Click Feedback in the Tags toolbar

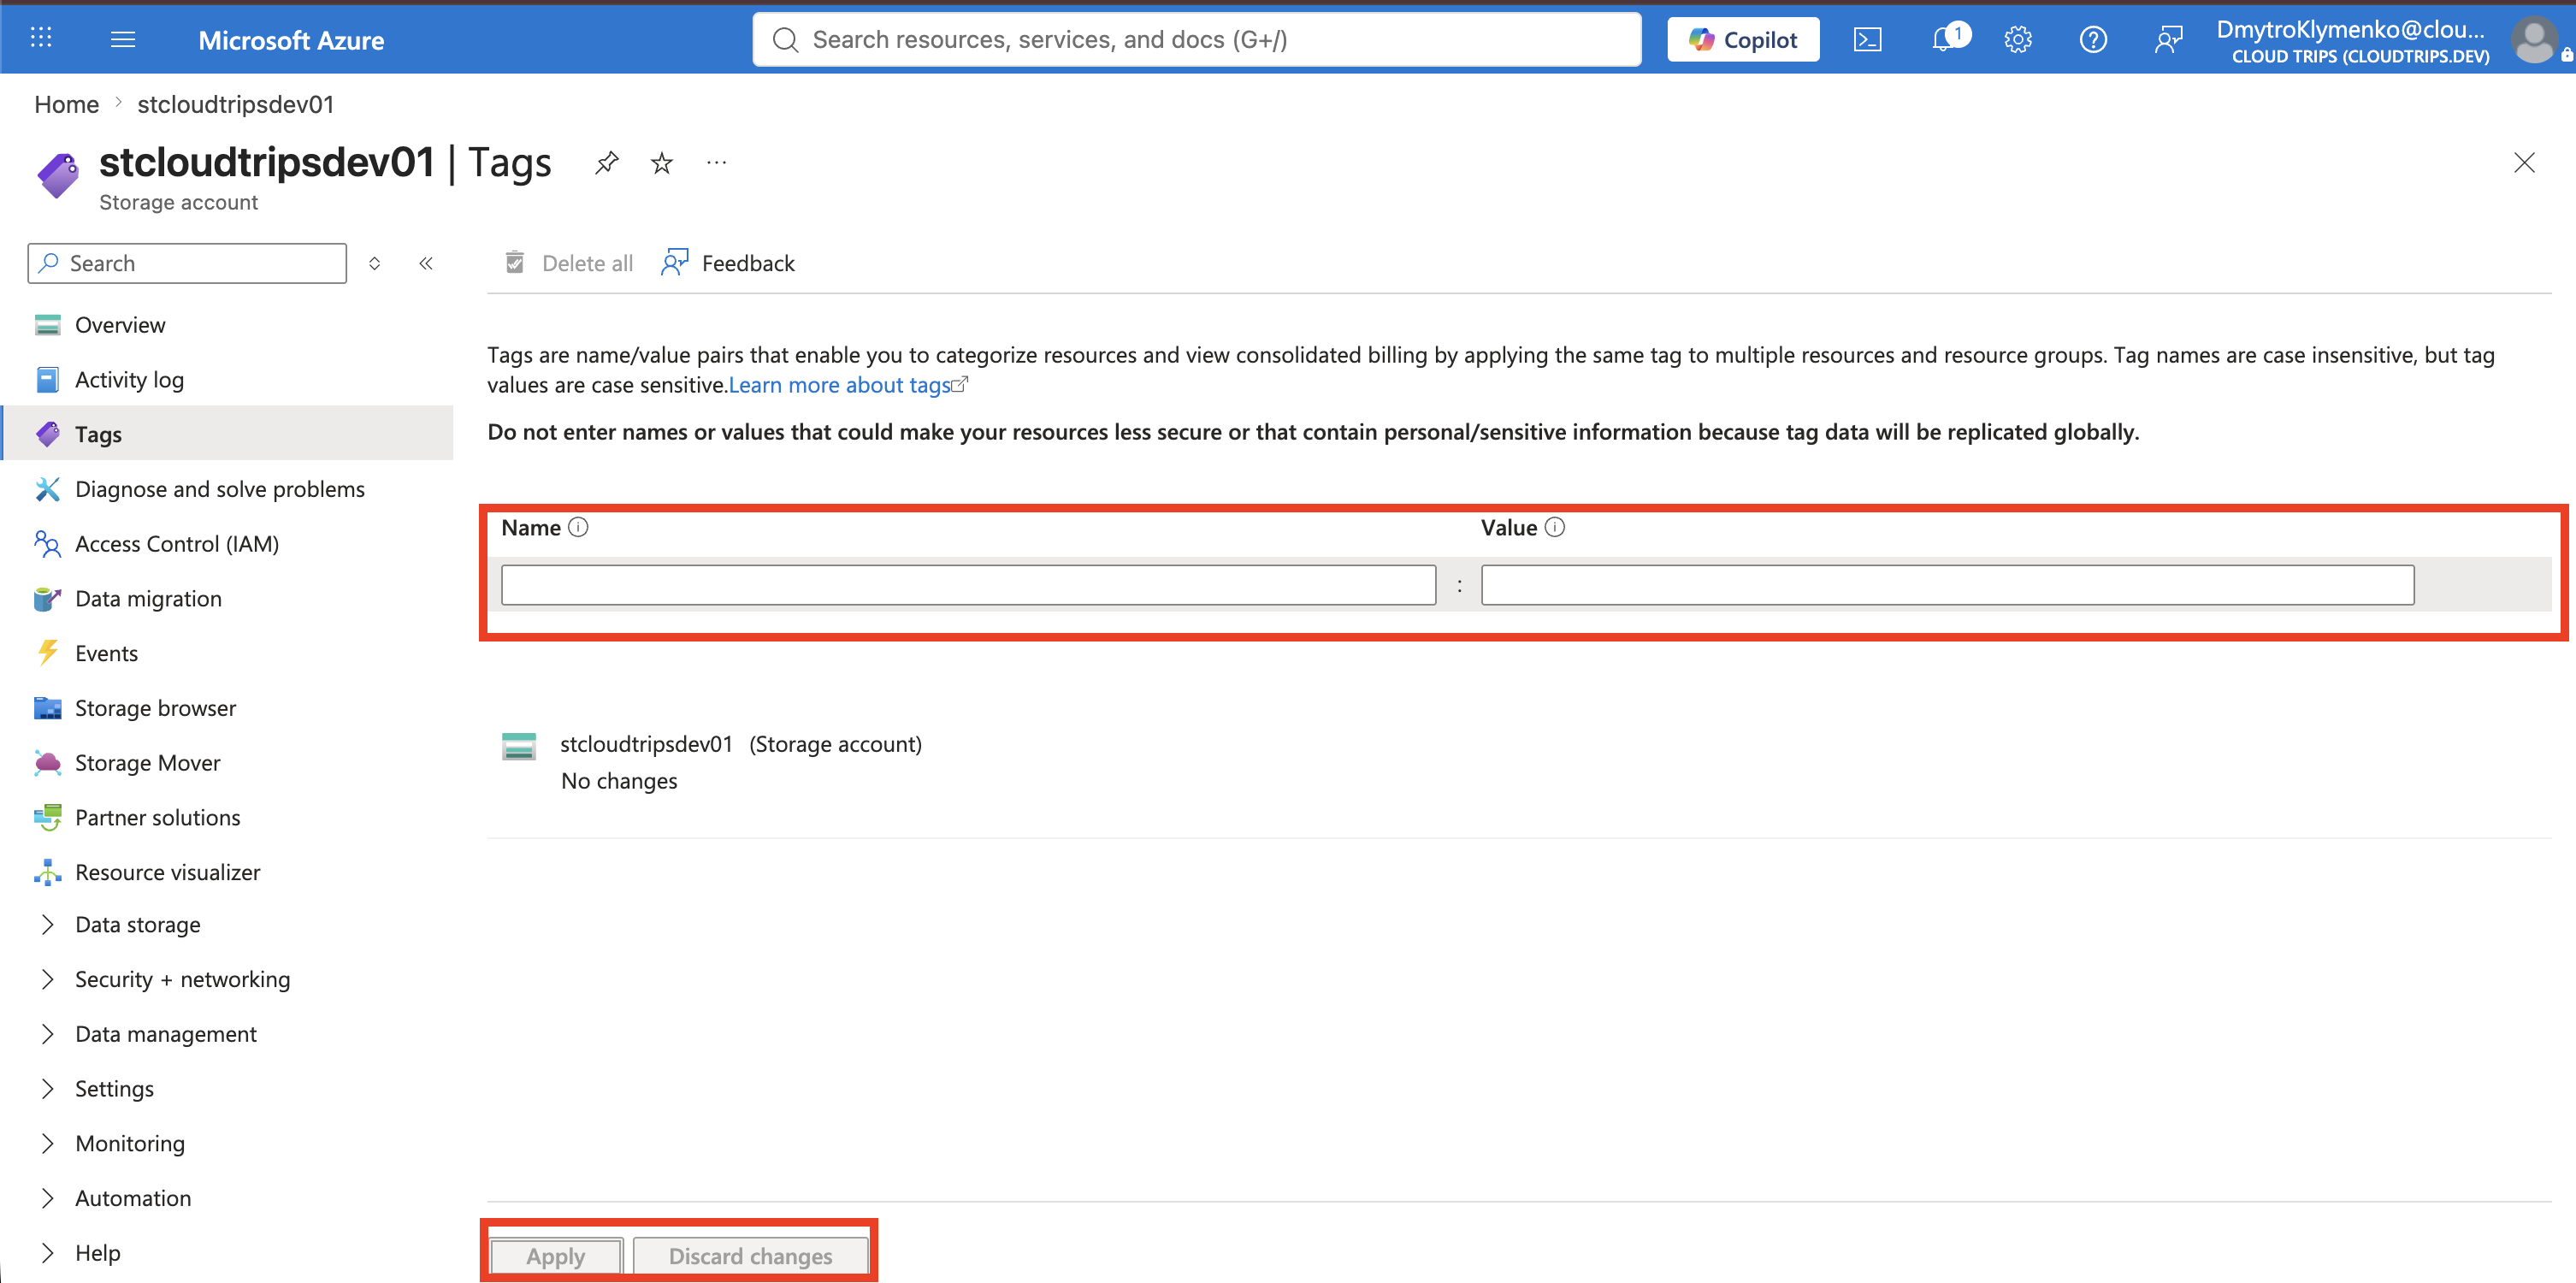(728, 263)
